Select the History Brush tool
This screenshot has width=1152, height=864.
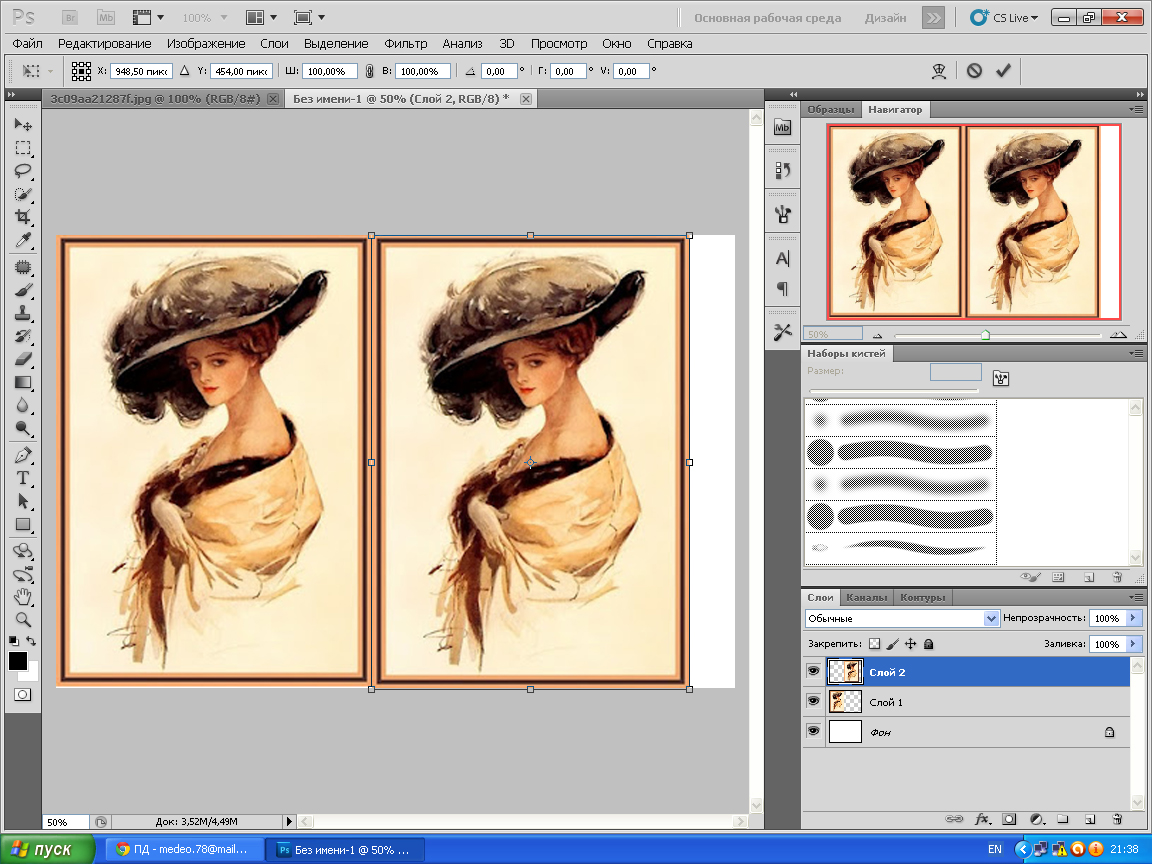click(x=23, y=336)
